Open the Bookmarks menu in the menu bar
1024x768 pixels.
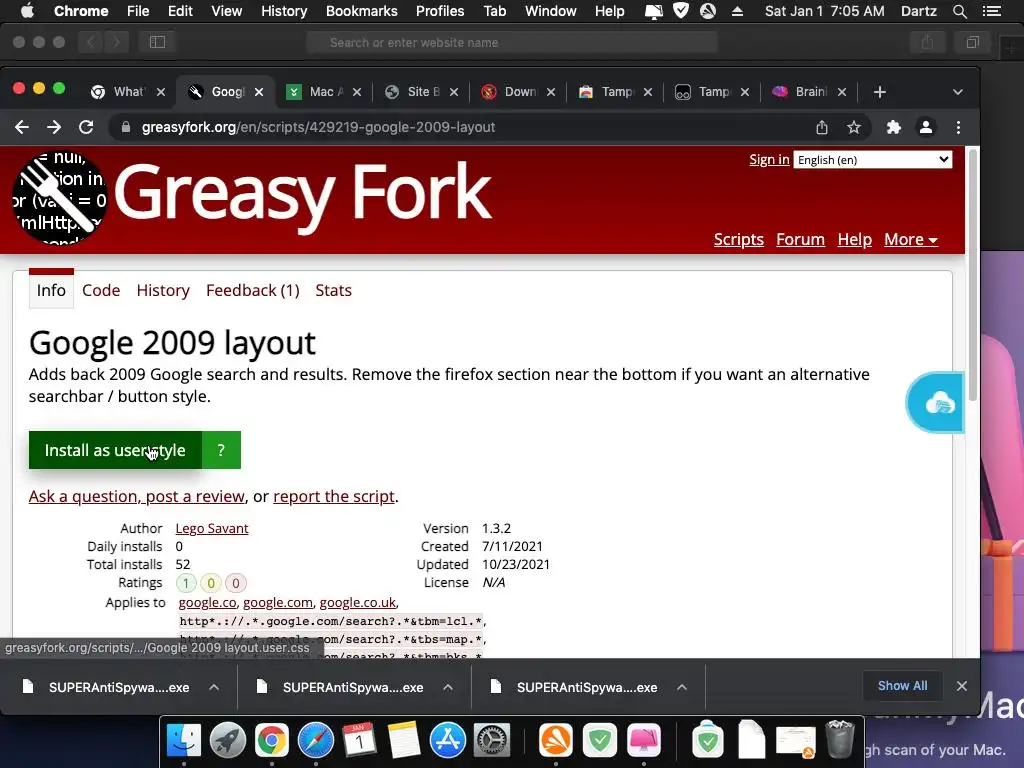[362, 11]
